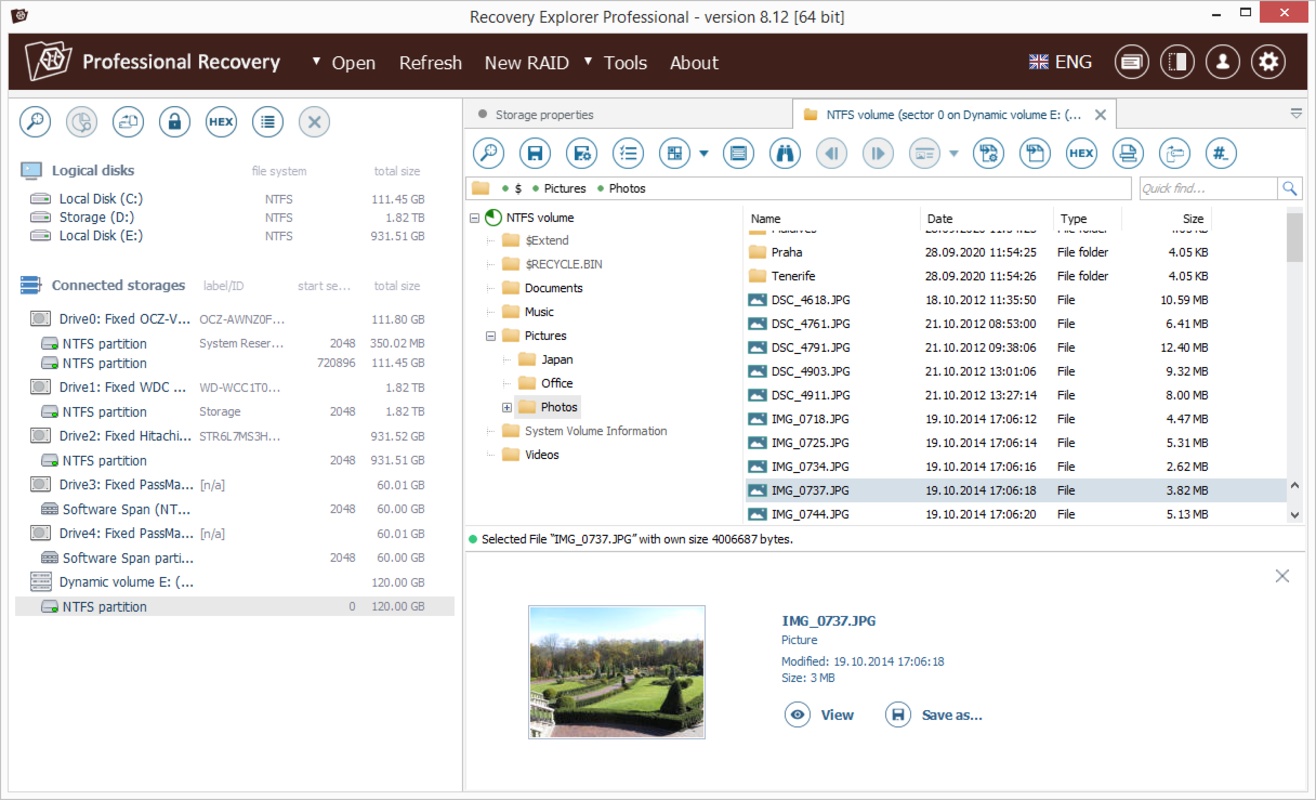Open the About menu item
This screenshot has width=1316, height=800.
694,63
